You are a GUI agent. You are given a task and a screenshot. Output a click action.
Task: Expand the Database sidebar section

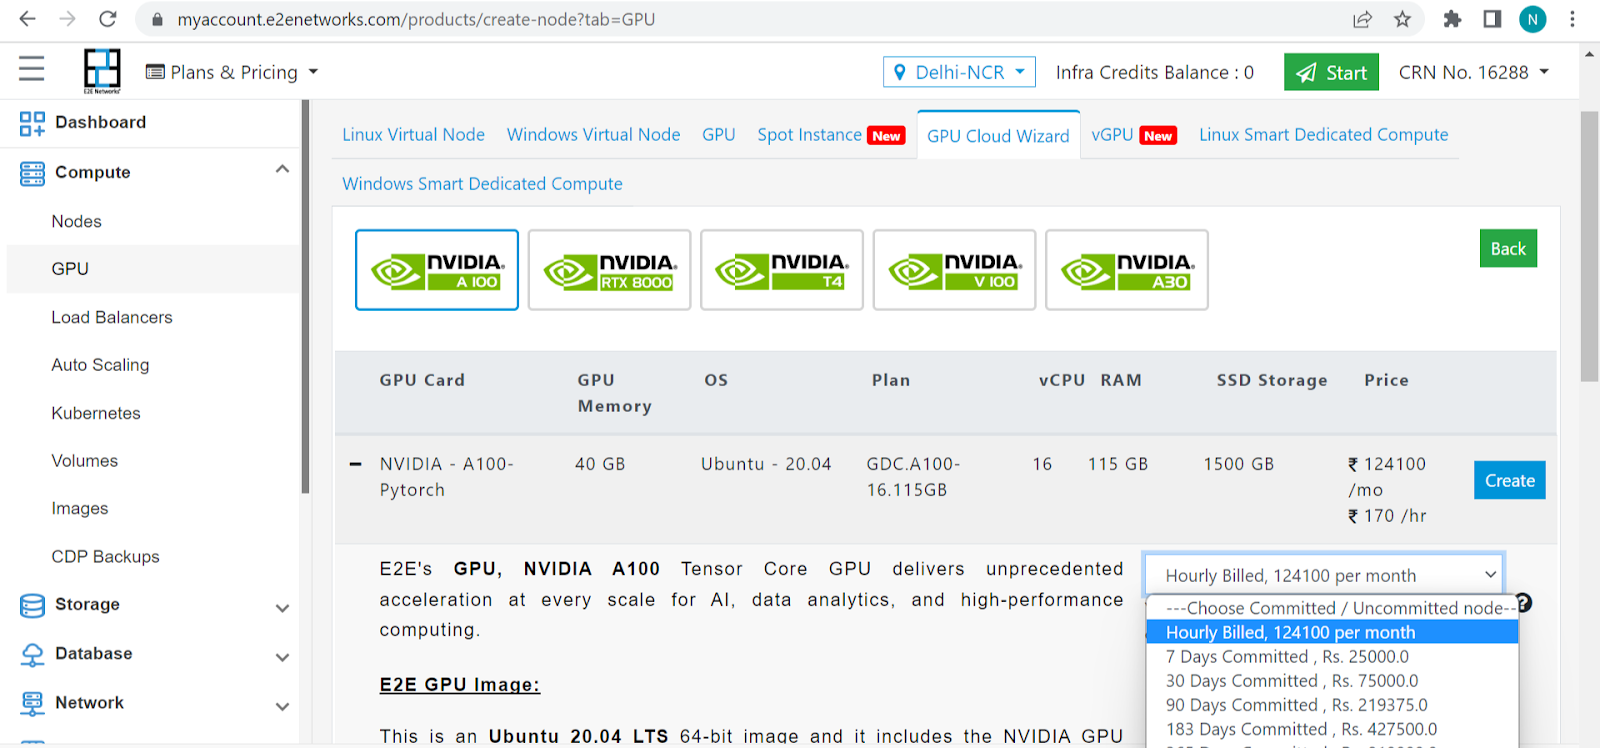pyautogui.click(x=283, y=657)
